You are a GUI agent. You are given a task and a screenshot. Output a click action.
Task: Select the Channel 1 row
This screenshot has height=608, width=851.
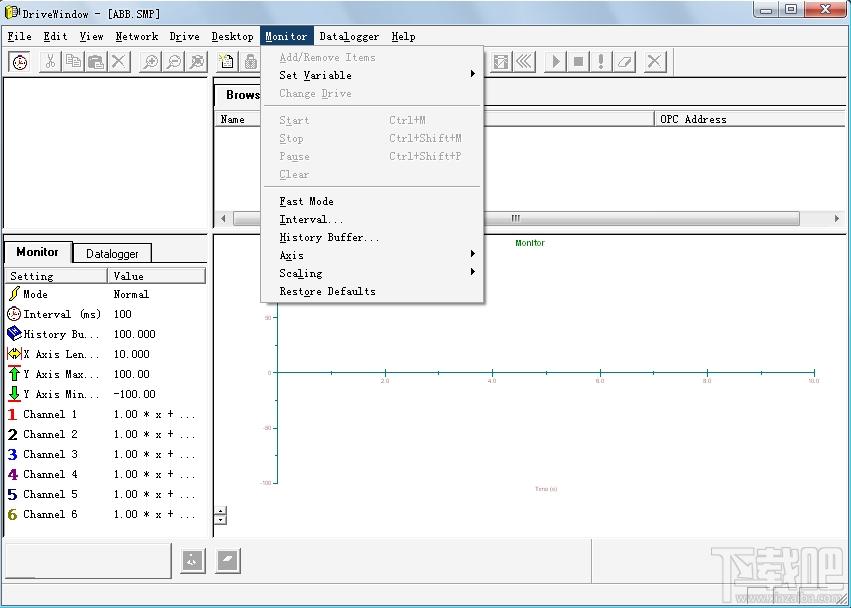106,415
